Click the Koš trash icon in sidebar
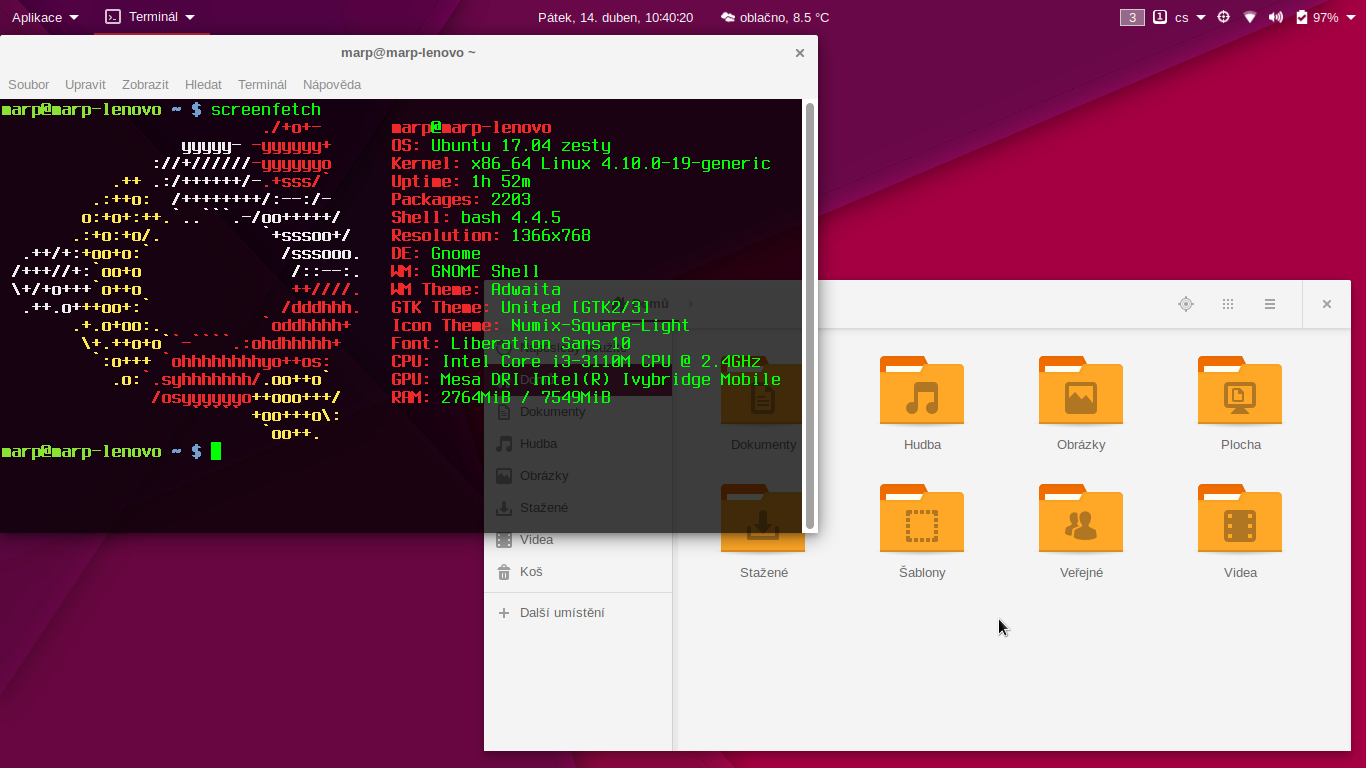Image resolution: width=1366 pixels, height=768 pixels. point(504,572)
